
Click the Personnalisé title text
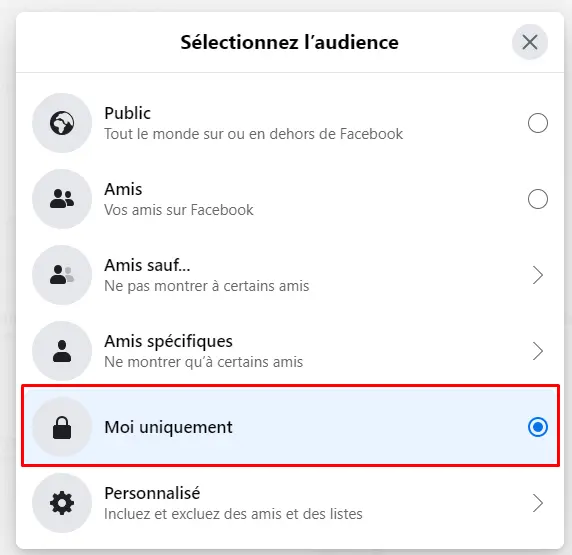pyautogui.click(x=152, y=493)
